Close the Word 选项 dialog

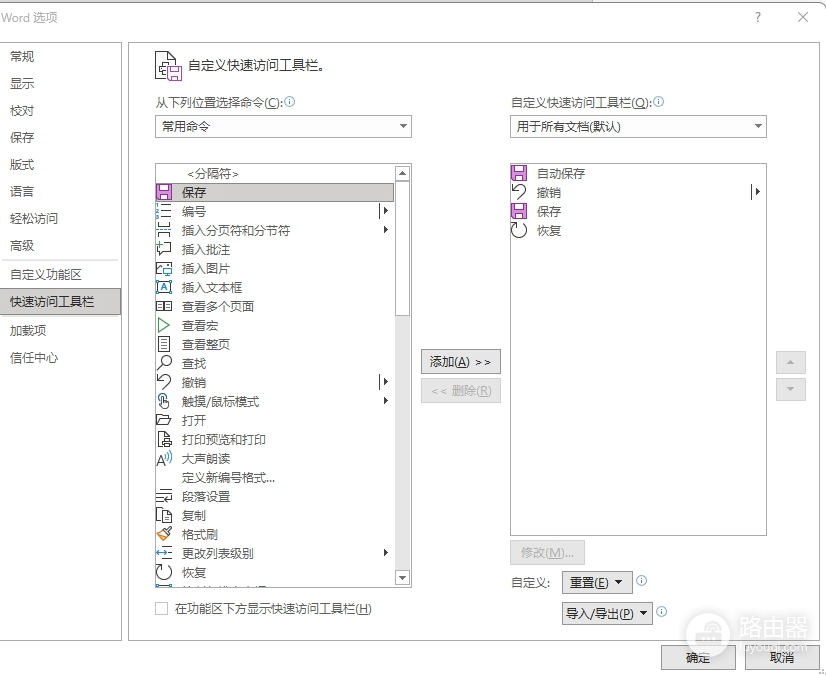tap(803, 17)
